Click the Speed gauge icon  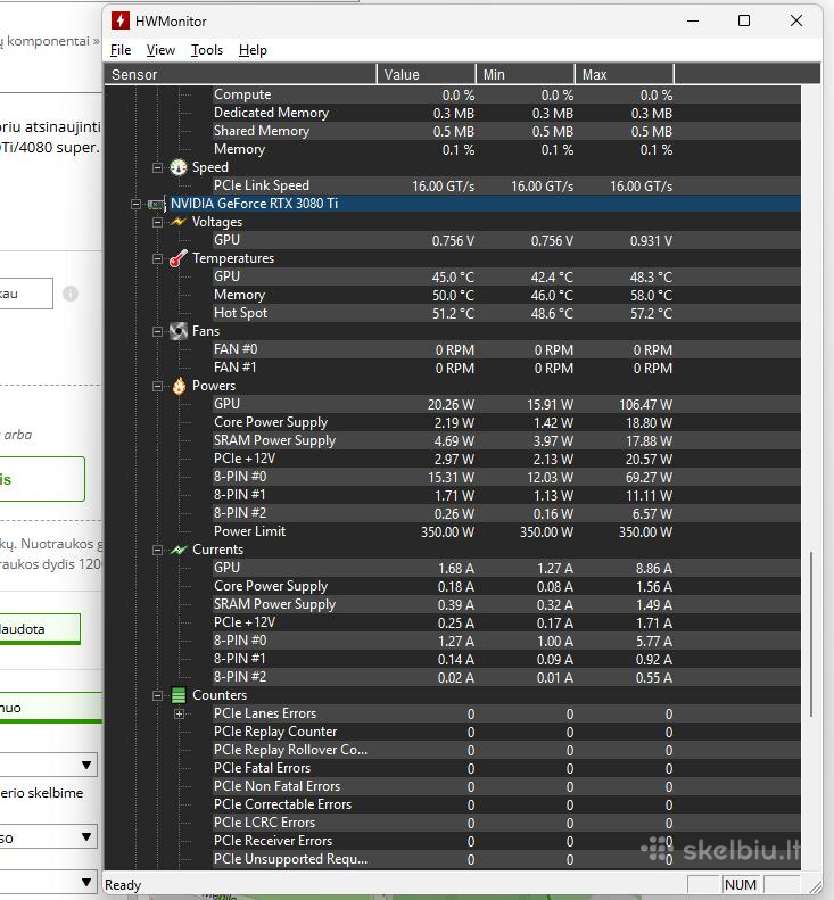click(x=179, y=168)
